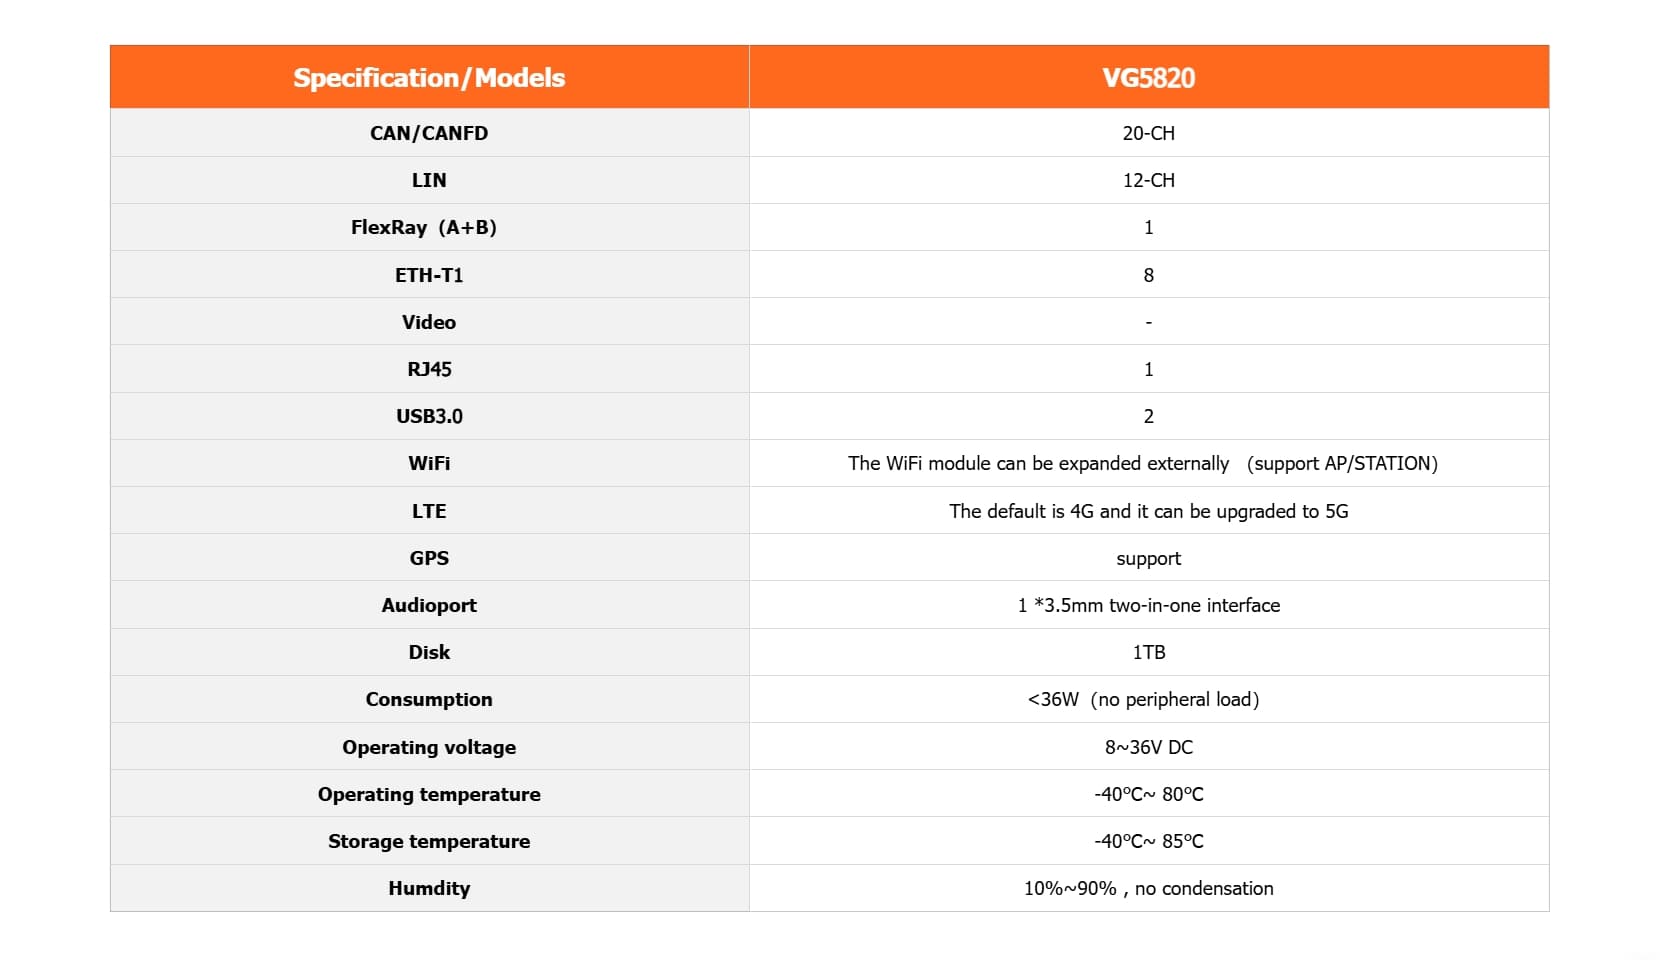Viewport: 1660px width, 960px height.
Task: Select the Video row label
Action: [429, 322]
